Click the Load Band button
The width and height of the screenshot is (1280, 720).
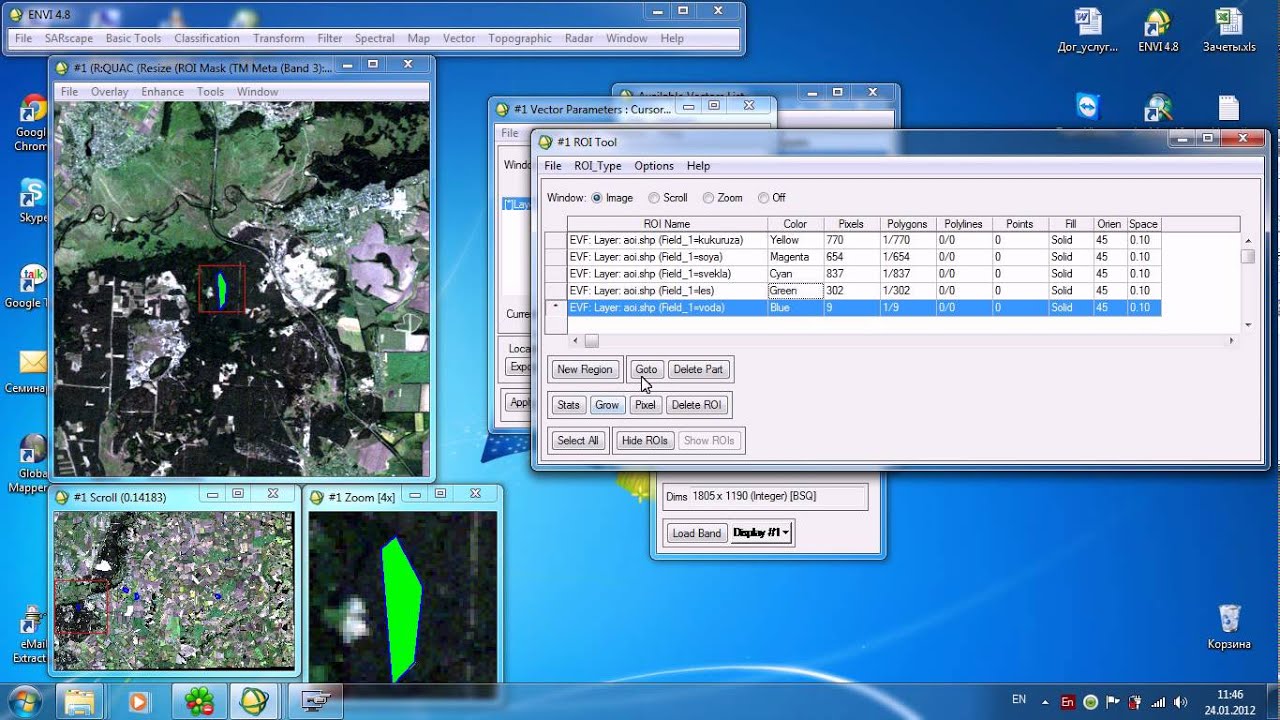tap(697, 533)
